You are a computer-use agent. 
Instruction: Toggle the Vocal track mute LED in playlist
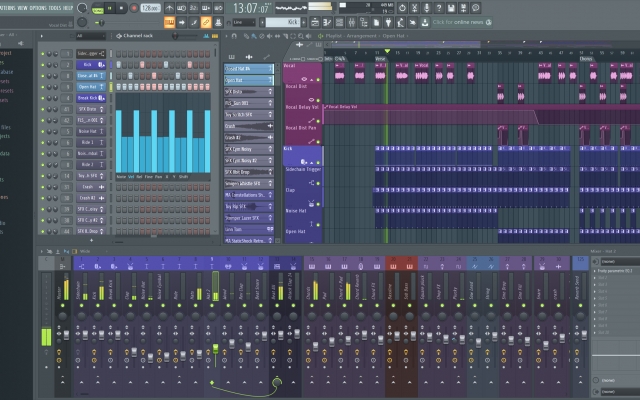tap(318, 80)
